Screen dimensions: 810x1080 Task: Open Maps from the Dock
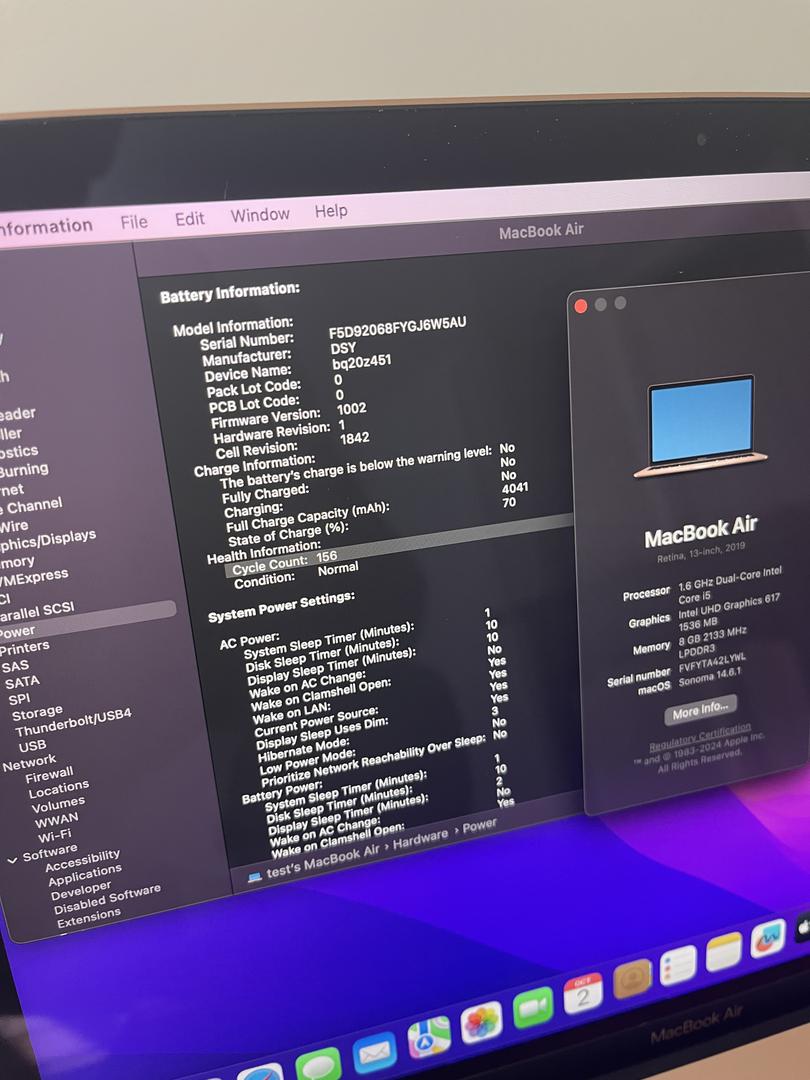429,1037
